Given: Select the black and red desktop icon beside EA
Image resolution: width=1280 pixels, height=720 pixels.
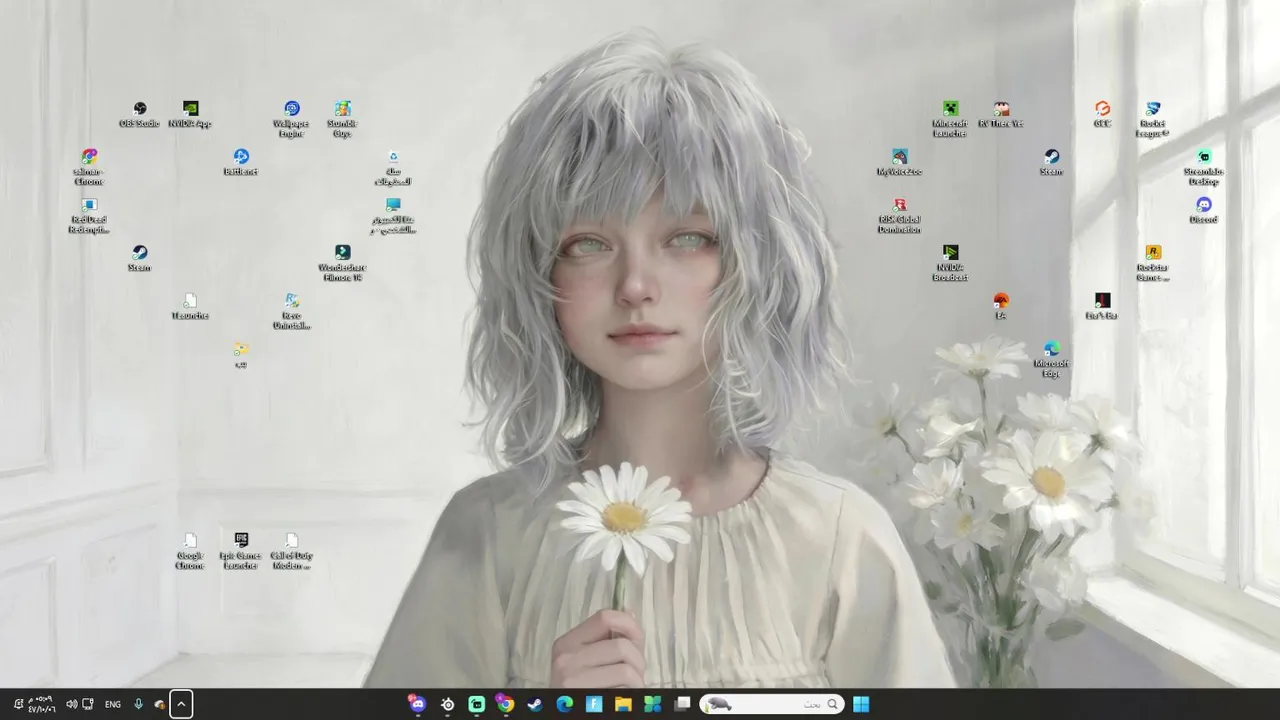Looking at the screenshot, I should tap(1102, 306).
